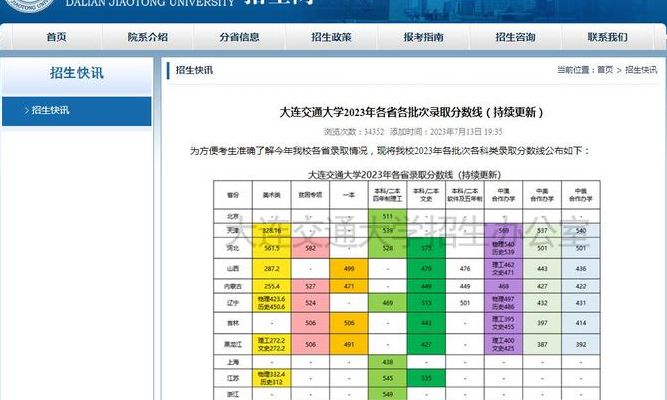Viewport: 667px width, 400px height.
Task: Select the 添加时间 2023年7月13日 19:35 text
Action: point(446,132)
